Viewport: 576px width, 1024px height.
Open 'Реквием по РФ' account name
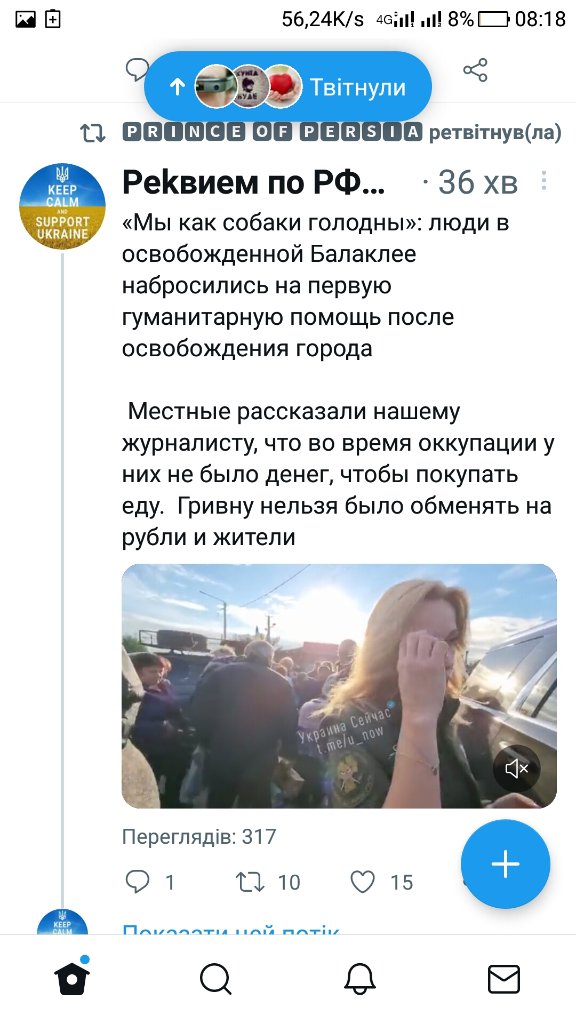click(253, 183)
